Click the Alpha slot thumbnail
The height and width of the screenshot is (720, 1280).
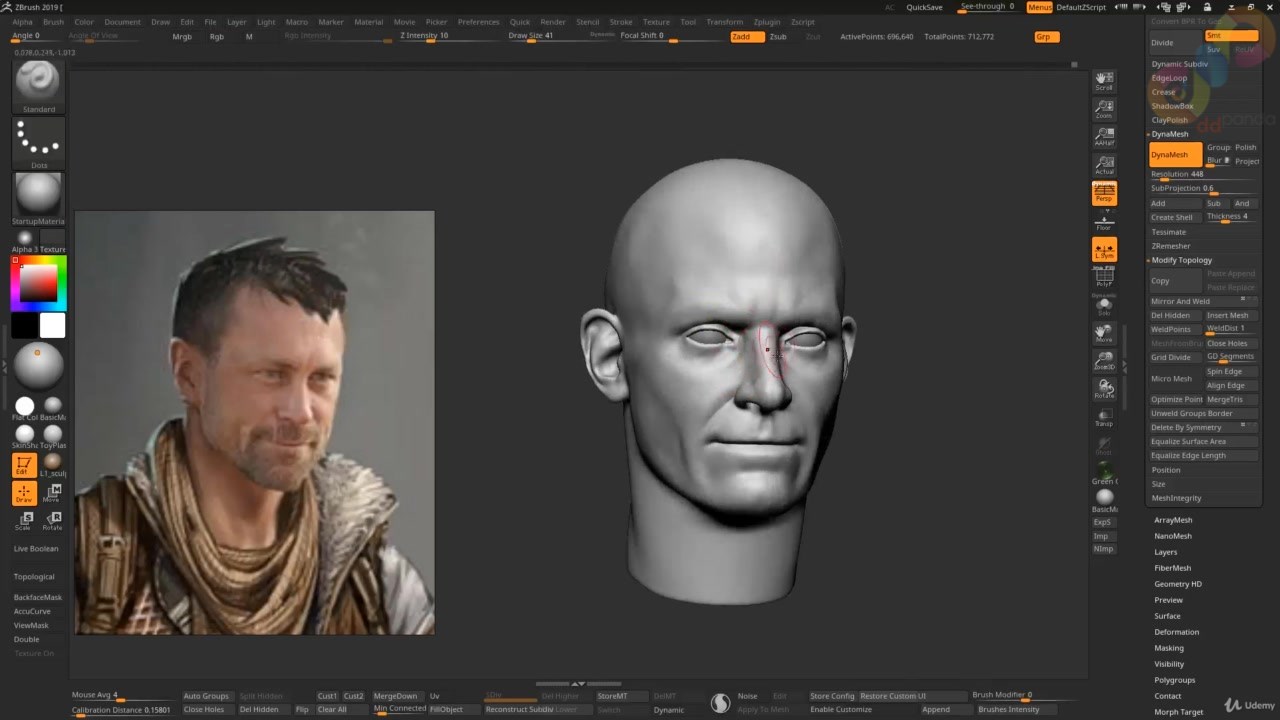pos(25,238)
